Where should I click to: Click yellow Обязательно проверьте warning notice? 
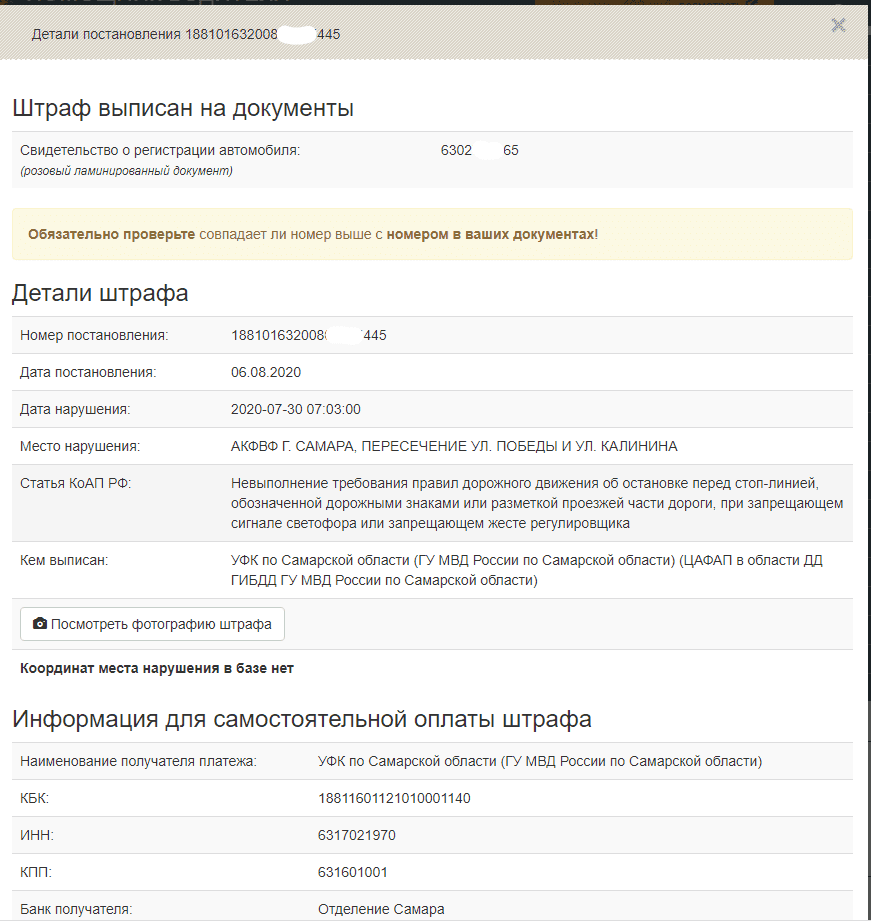point(432,234)
